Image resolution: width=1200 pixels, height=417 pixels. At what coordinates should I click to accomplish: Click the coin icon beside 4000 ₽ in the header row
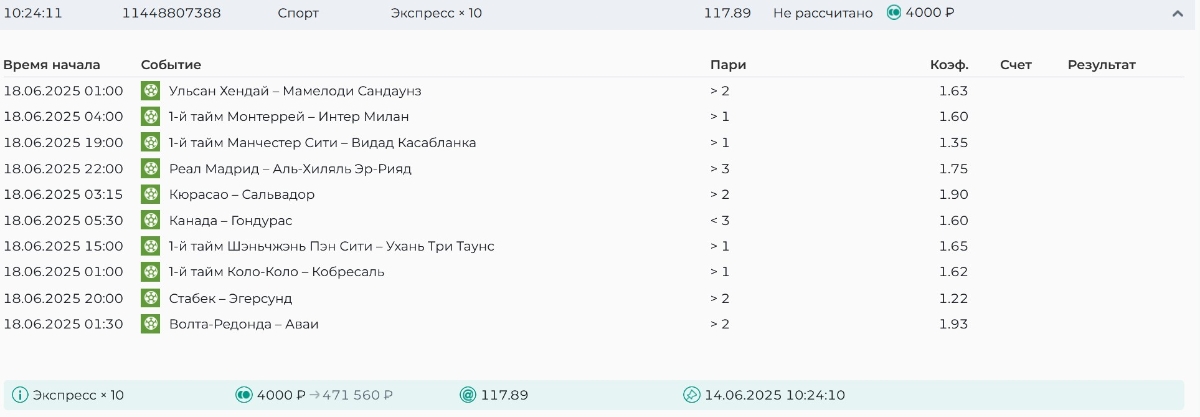894,14
